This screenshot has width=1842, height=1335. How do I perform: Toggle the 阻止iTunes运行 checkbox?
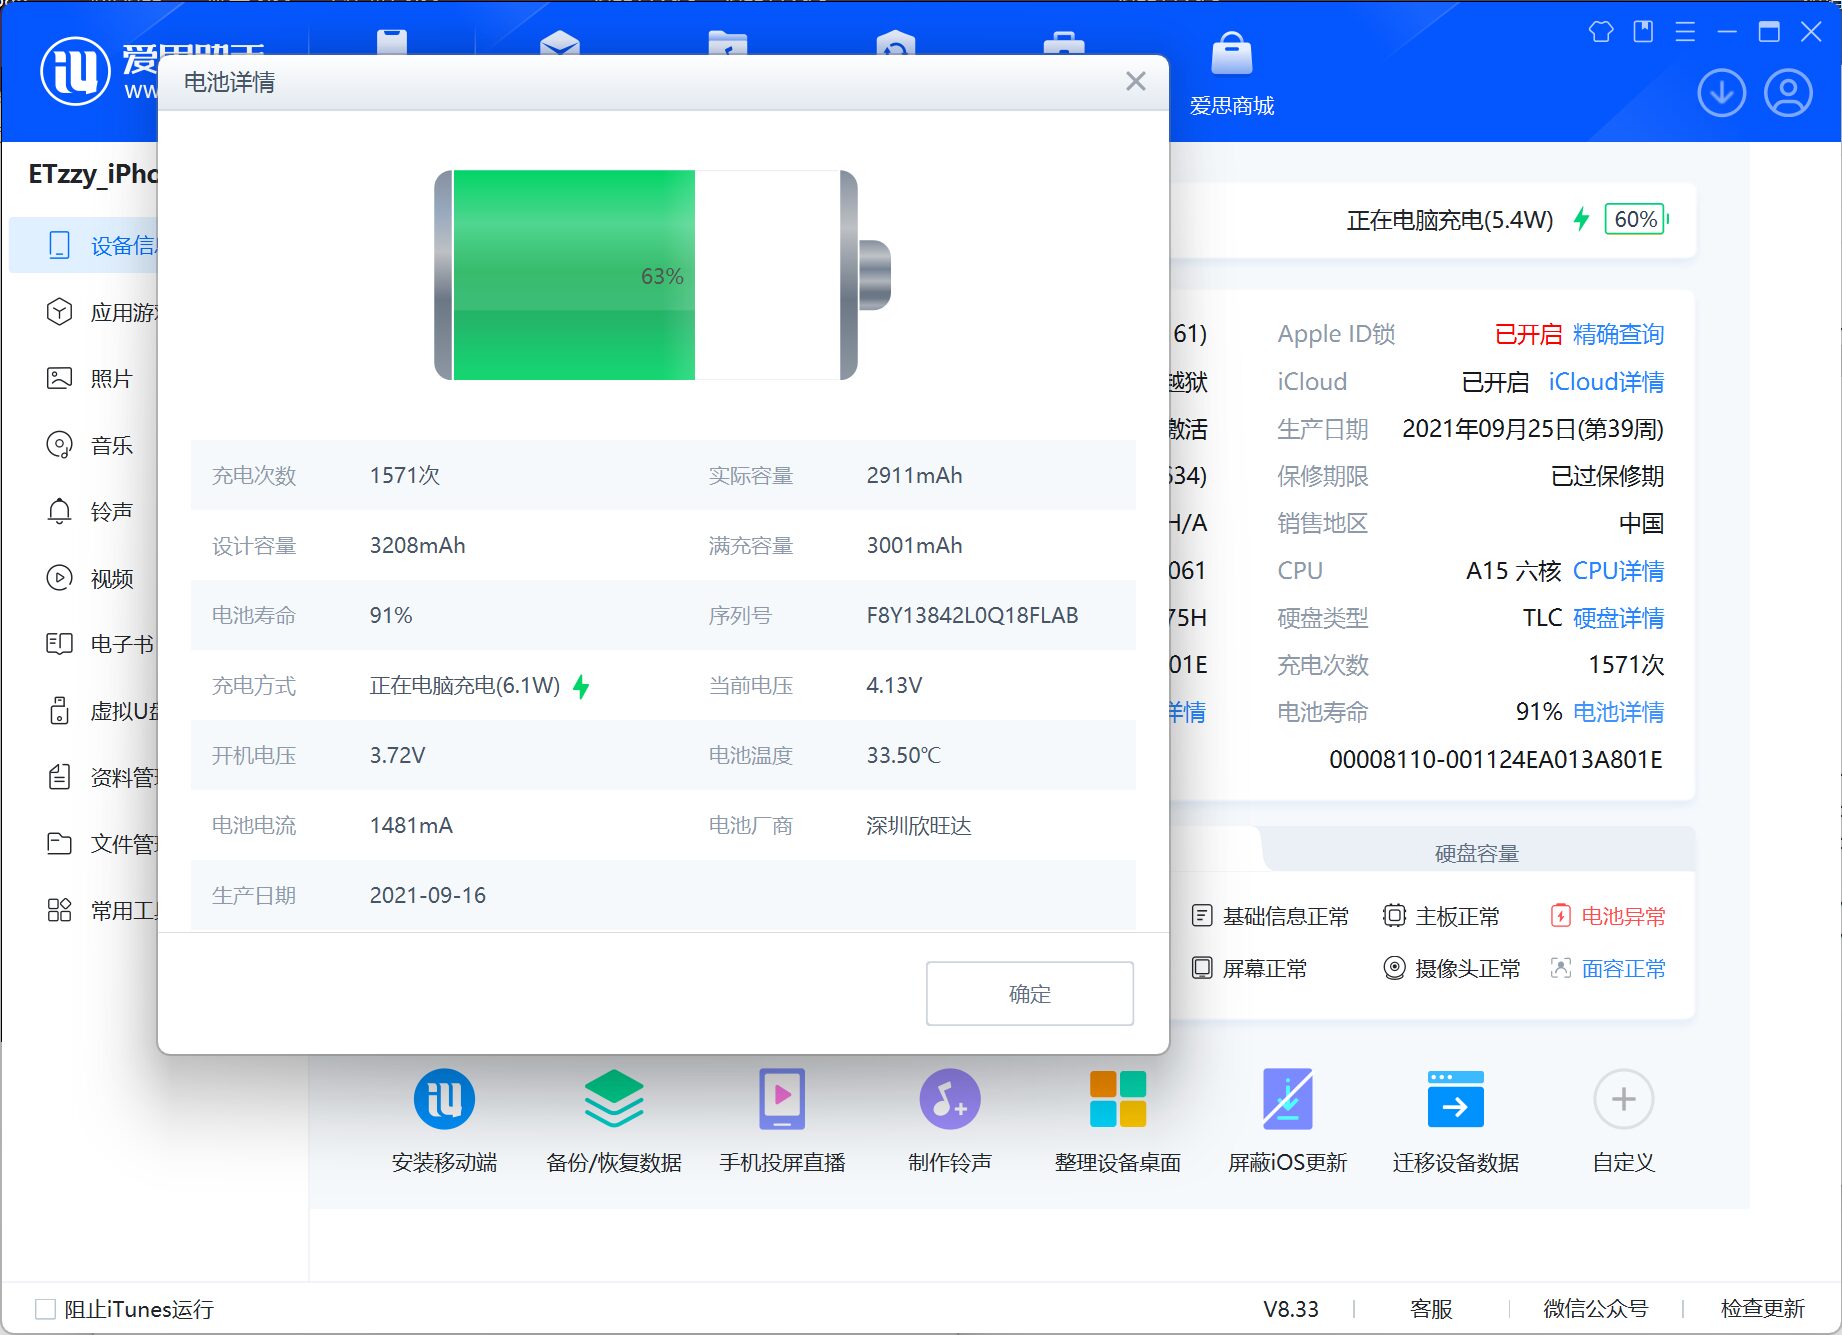[45, 1309]
